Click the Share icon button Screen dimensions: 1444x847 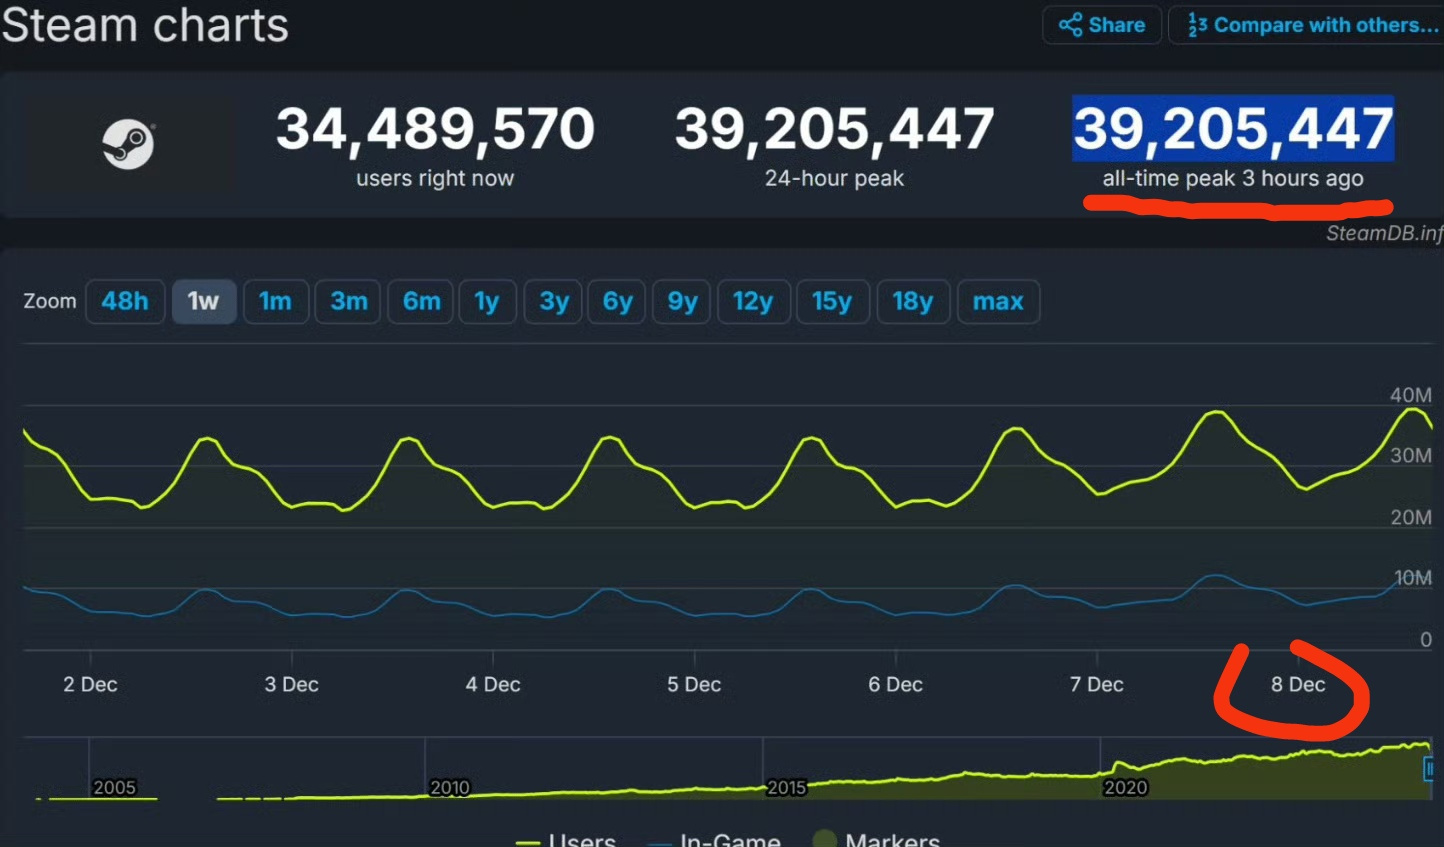(x=1102, y=25)
